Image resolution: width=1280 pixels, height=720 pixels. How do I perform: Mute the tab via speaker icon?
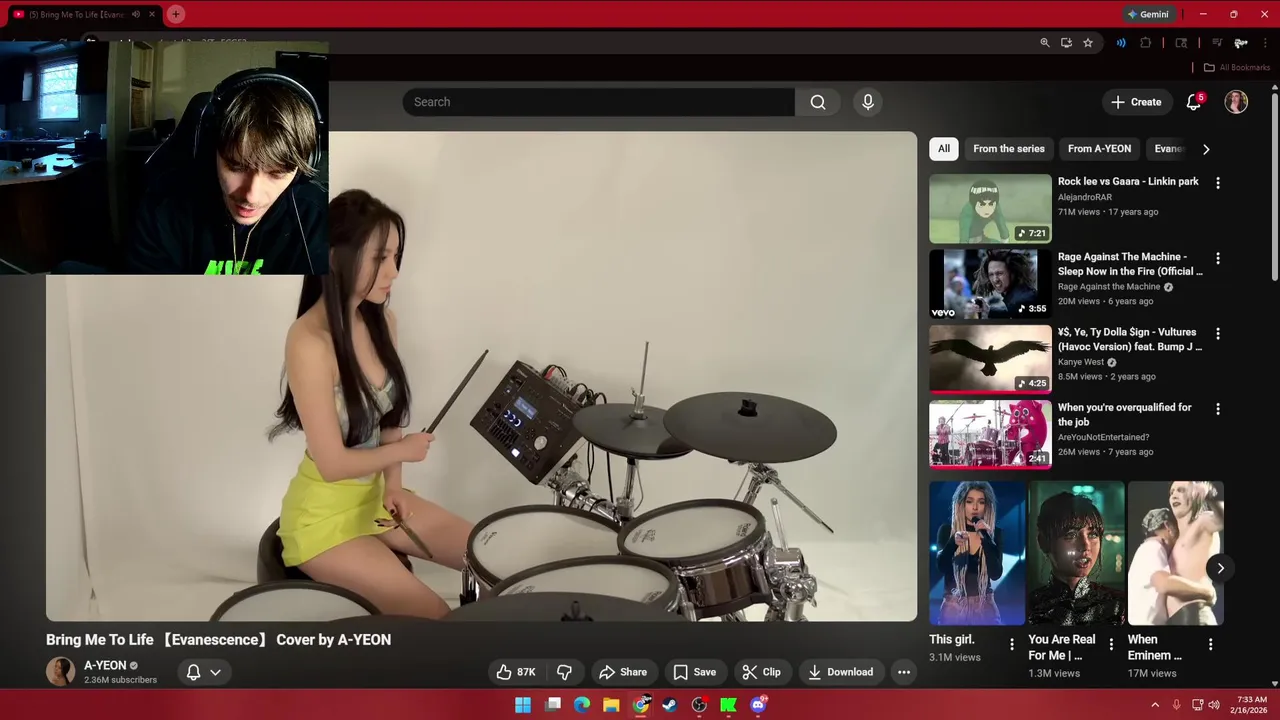click(135, 14)
